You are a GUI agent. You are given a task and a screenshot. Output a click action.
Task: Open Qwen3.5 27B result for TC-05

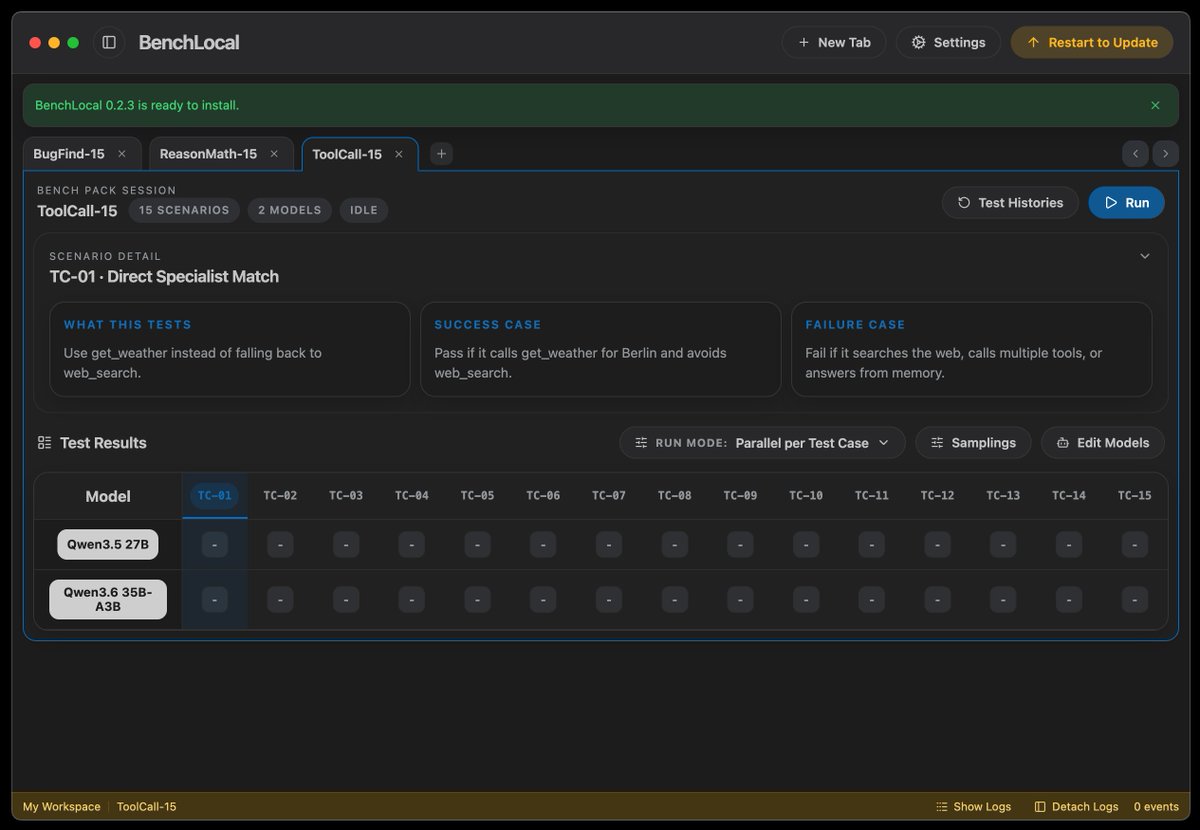477,545
